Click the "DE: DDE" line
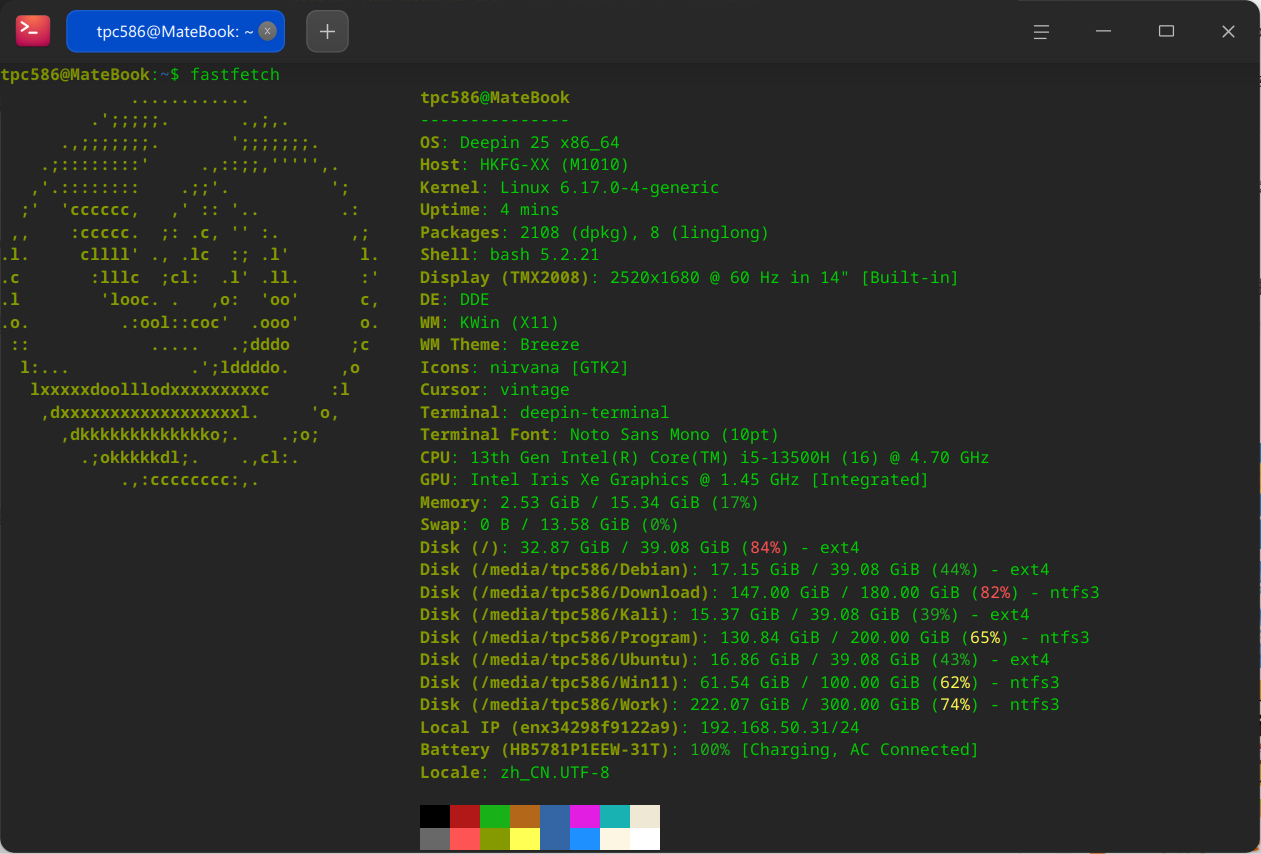Image resolution: width=1261 pixels, height=854 pixels. 454,300
